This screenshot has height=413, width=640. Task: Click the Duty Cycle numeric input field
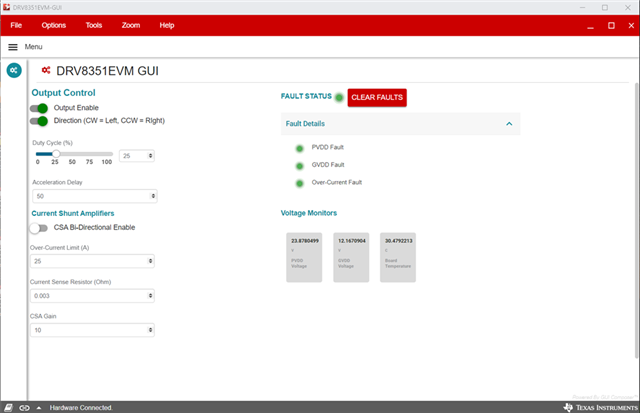137,155
